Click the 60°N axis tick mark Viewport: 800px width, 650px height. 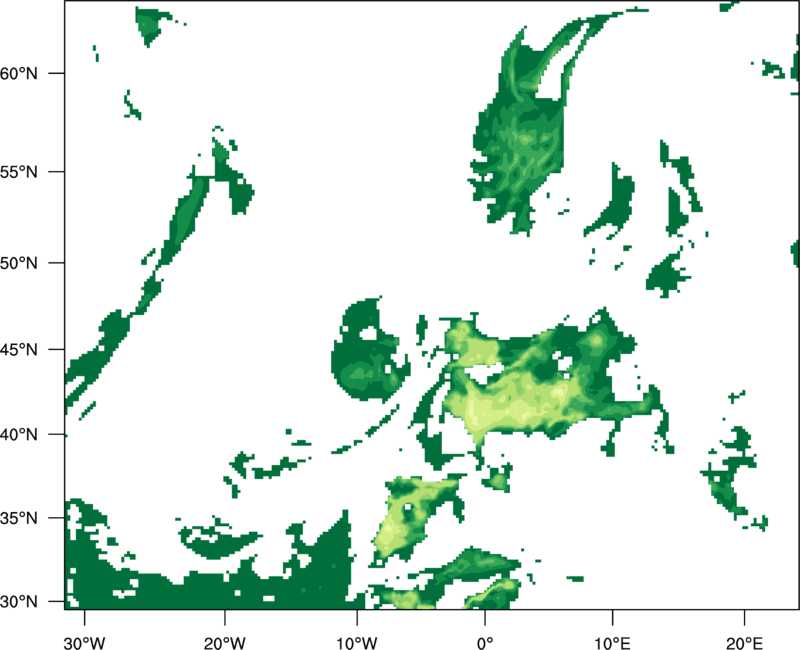[x=57, y=73]
